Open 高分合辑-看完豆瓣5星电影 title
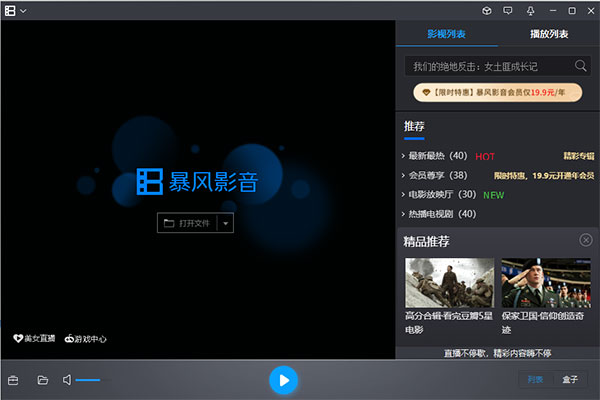600x400 pixels. point(449,322)
